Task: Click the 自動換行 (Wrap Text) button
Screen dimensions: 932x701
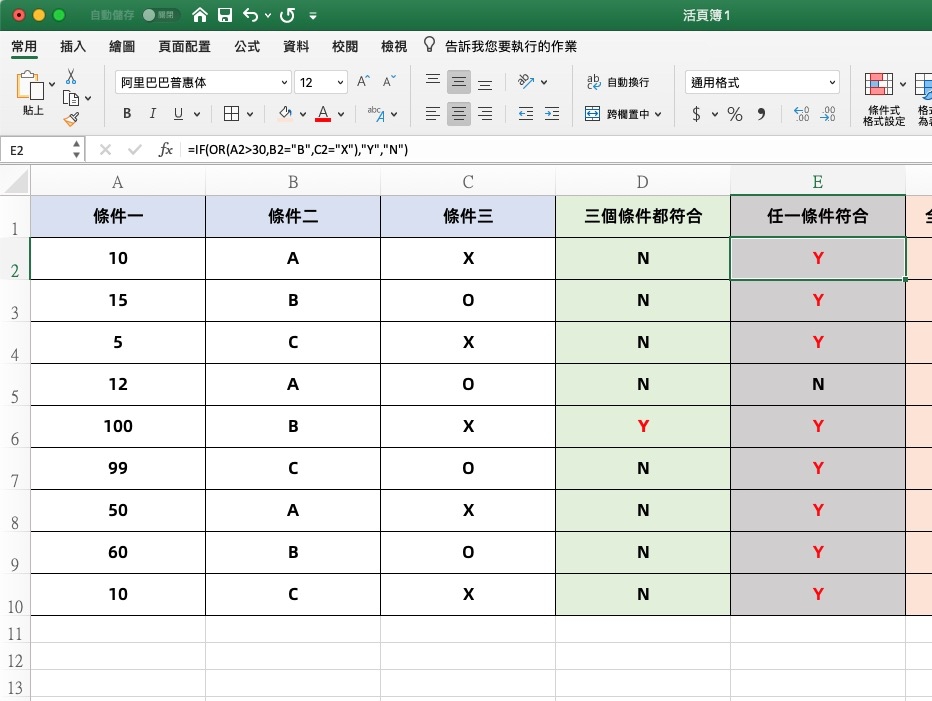Action: (x=618, y=83)
